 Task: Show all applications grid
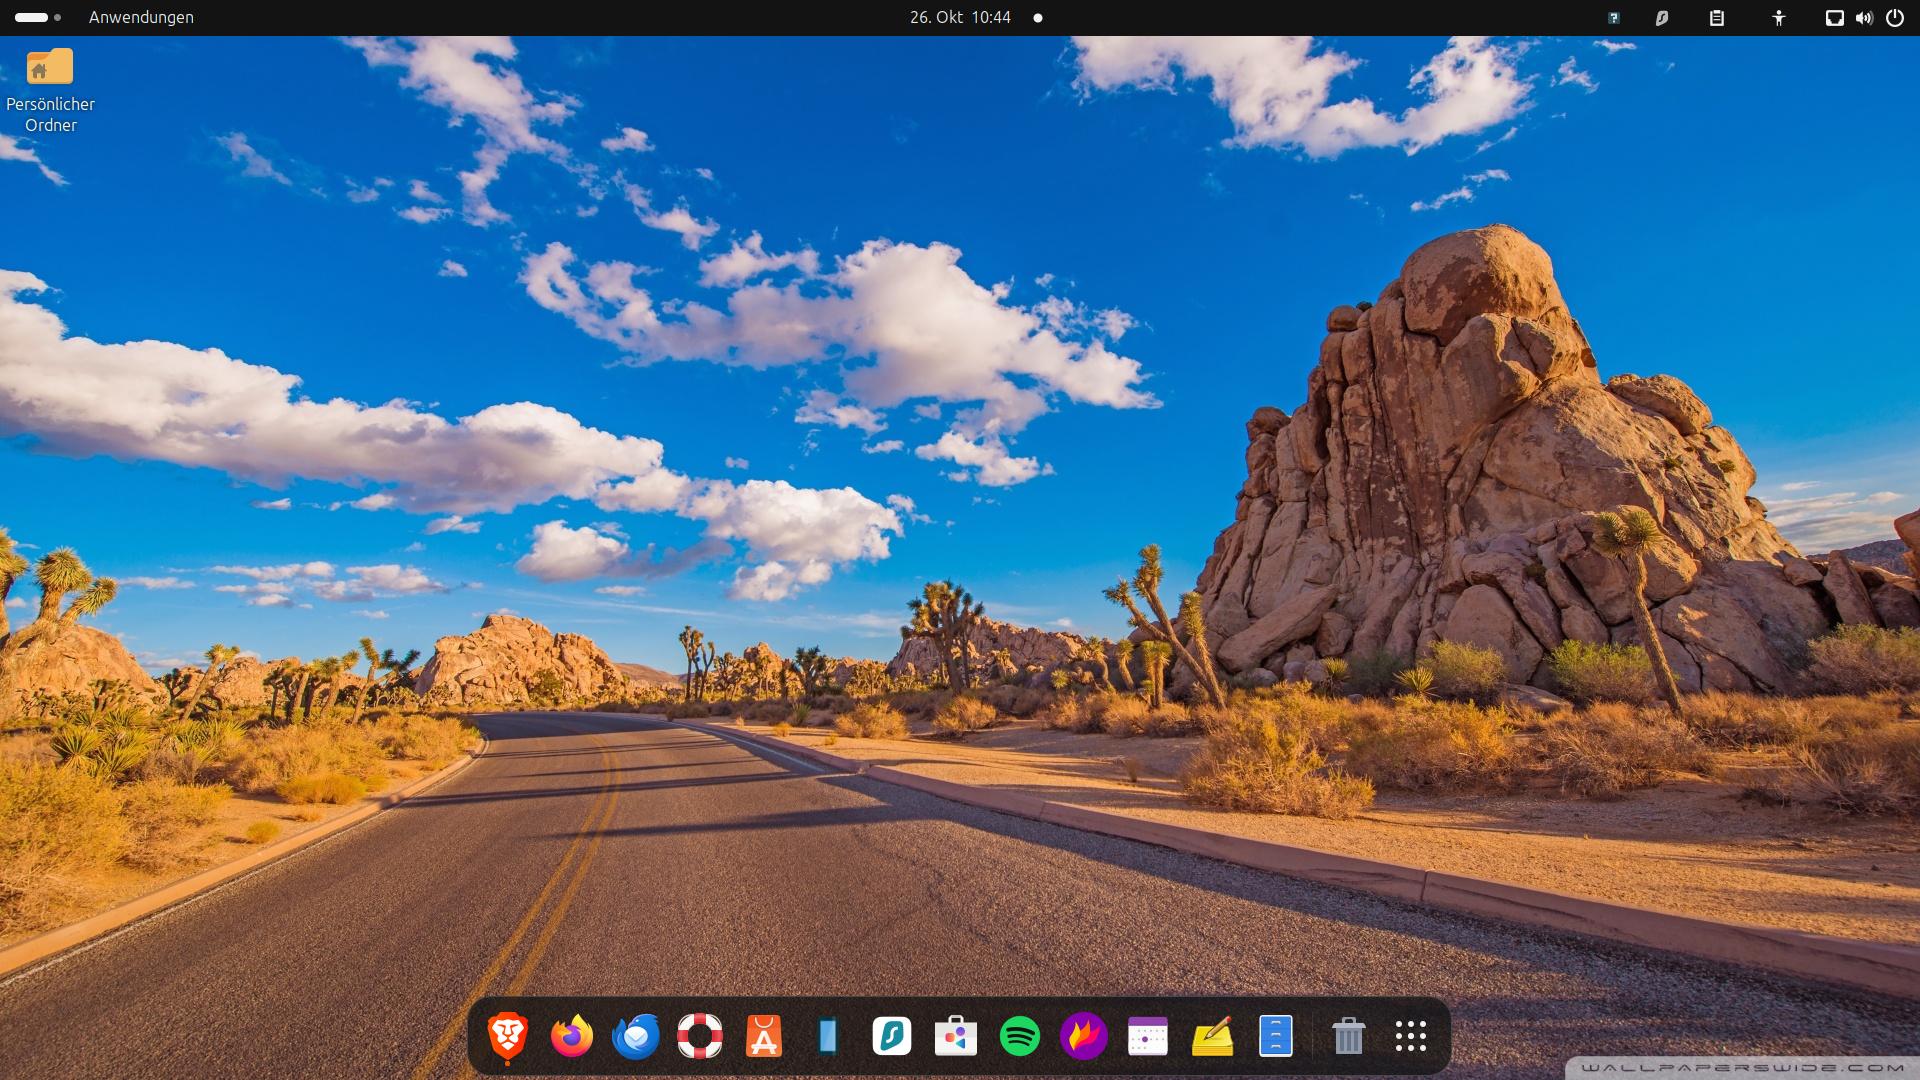1411,1036
